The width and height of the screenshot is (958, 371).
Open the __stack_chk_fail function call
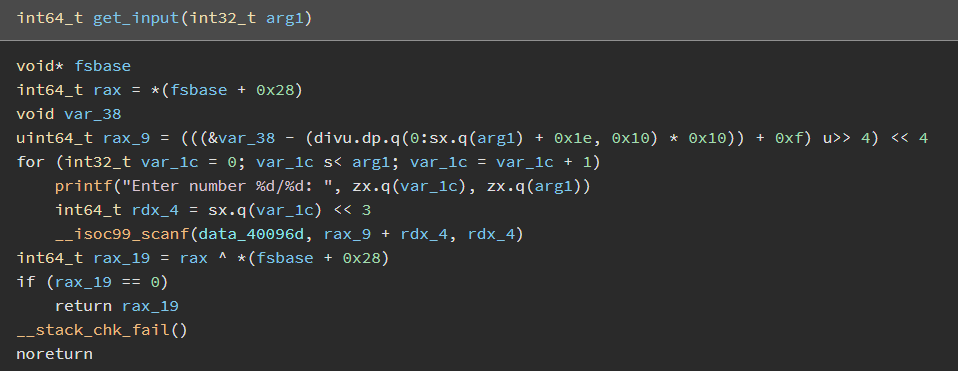tap(92, 330)
